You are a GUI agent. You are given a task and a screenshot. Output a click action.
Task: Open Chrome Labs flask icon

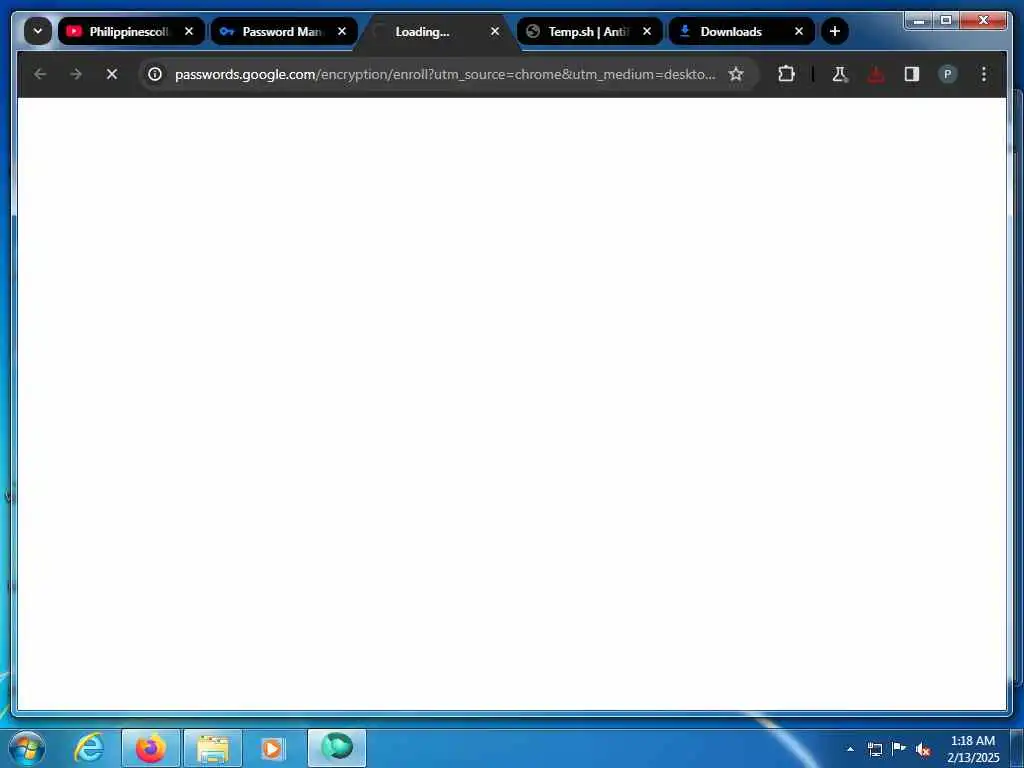tap(840, 74)
